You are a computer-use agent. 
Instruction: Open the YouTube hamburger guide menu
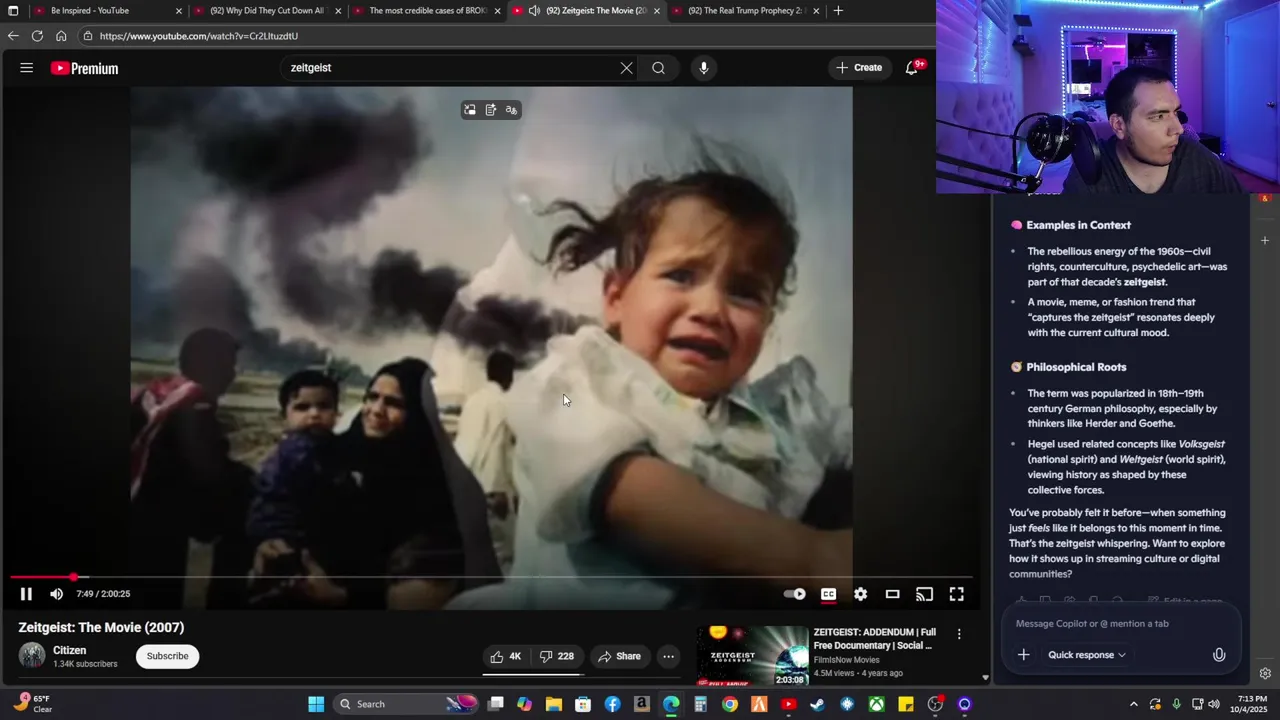[x=27, y=68]
